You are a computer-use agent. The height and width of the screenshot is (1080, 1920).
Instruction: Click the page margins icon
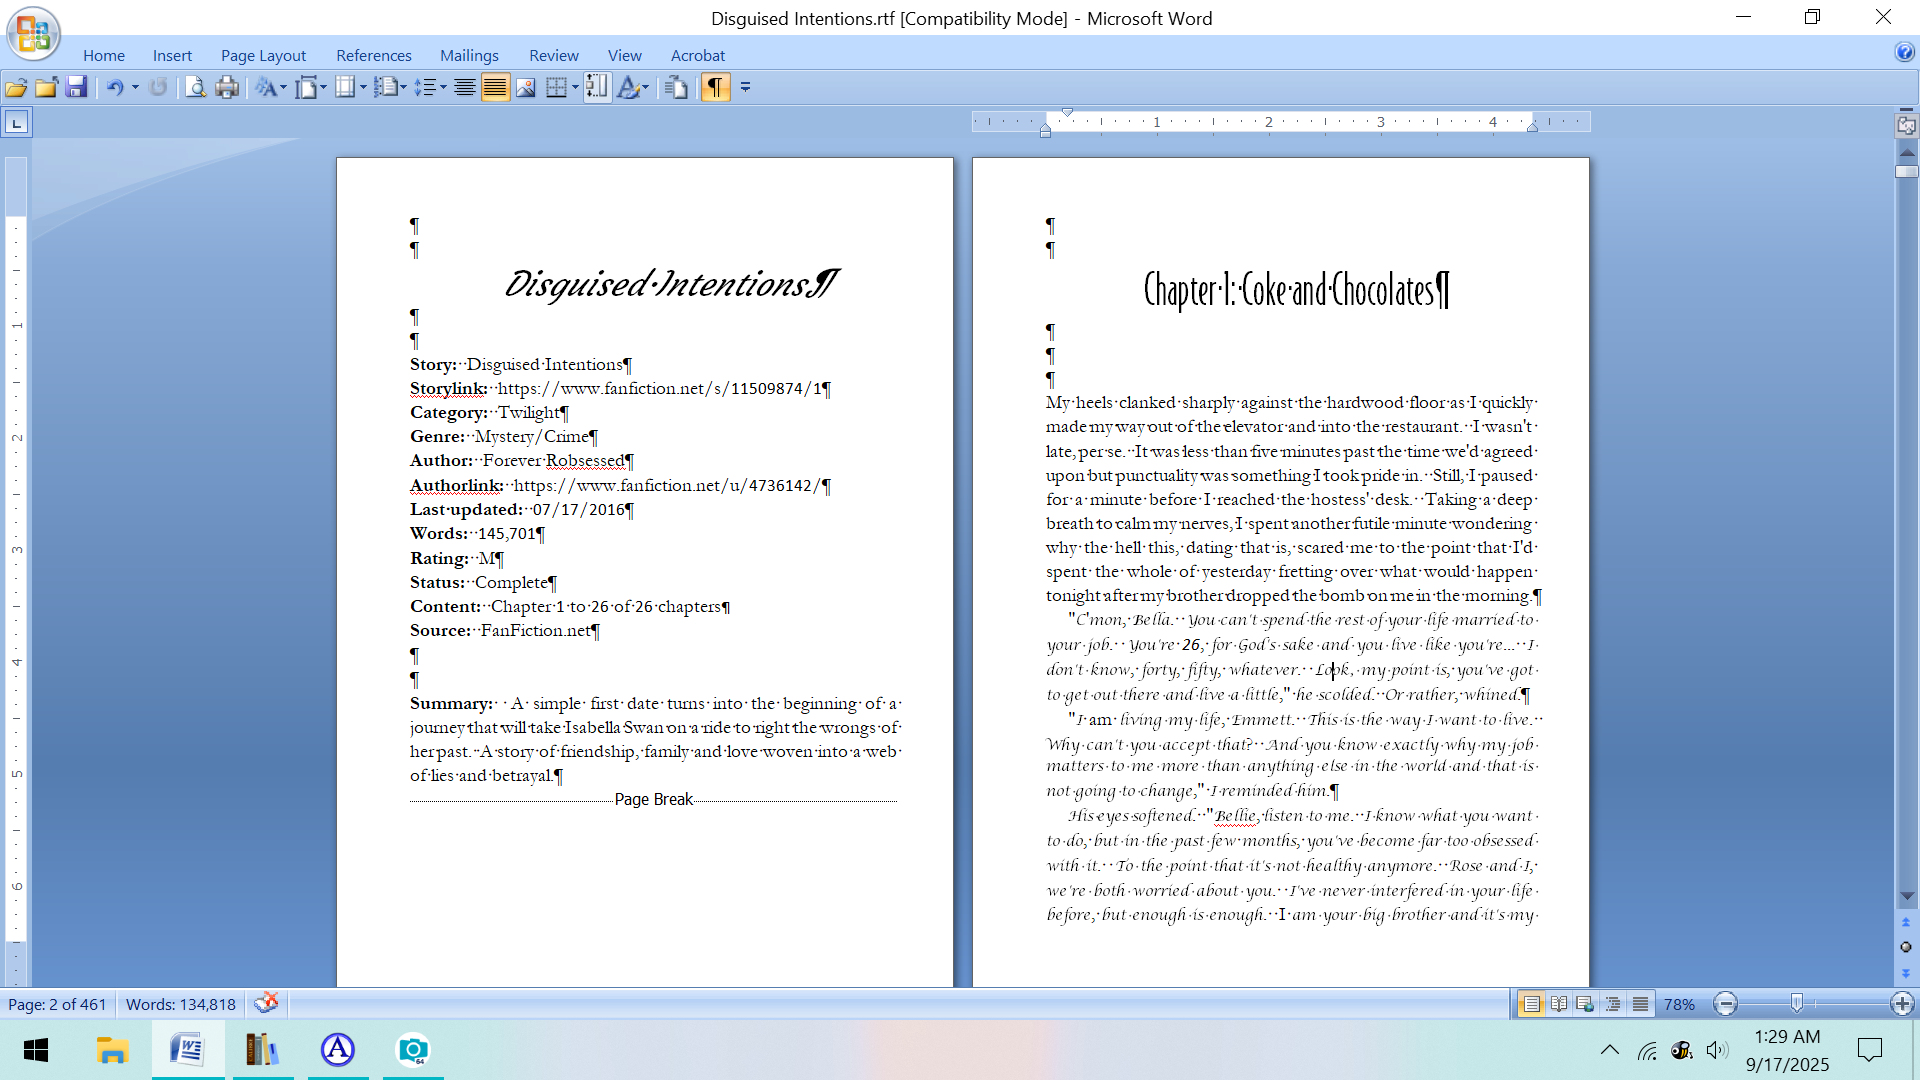point(306,88)
